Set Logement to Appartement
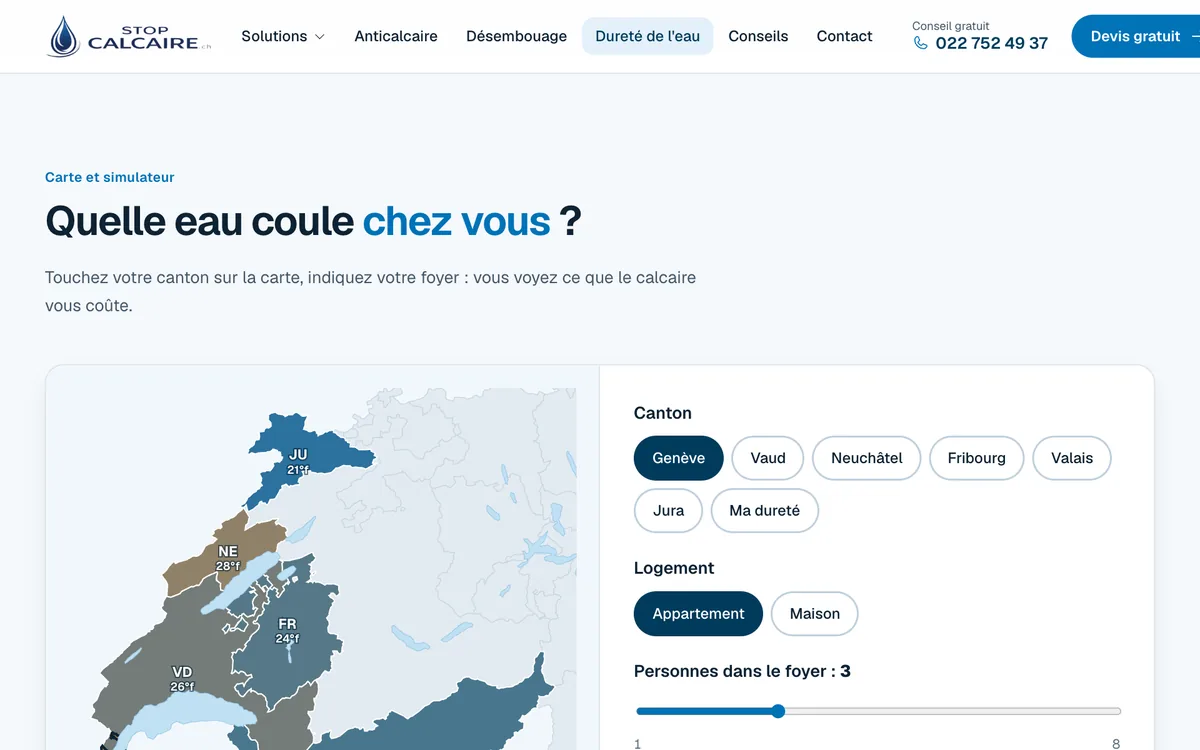 [699, 614]
